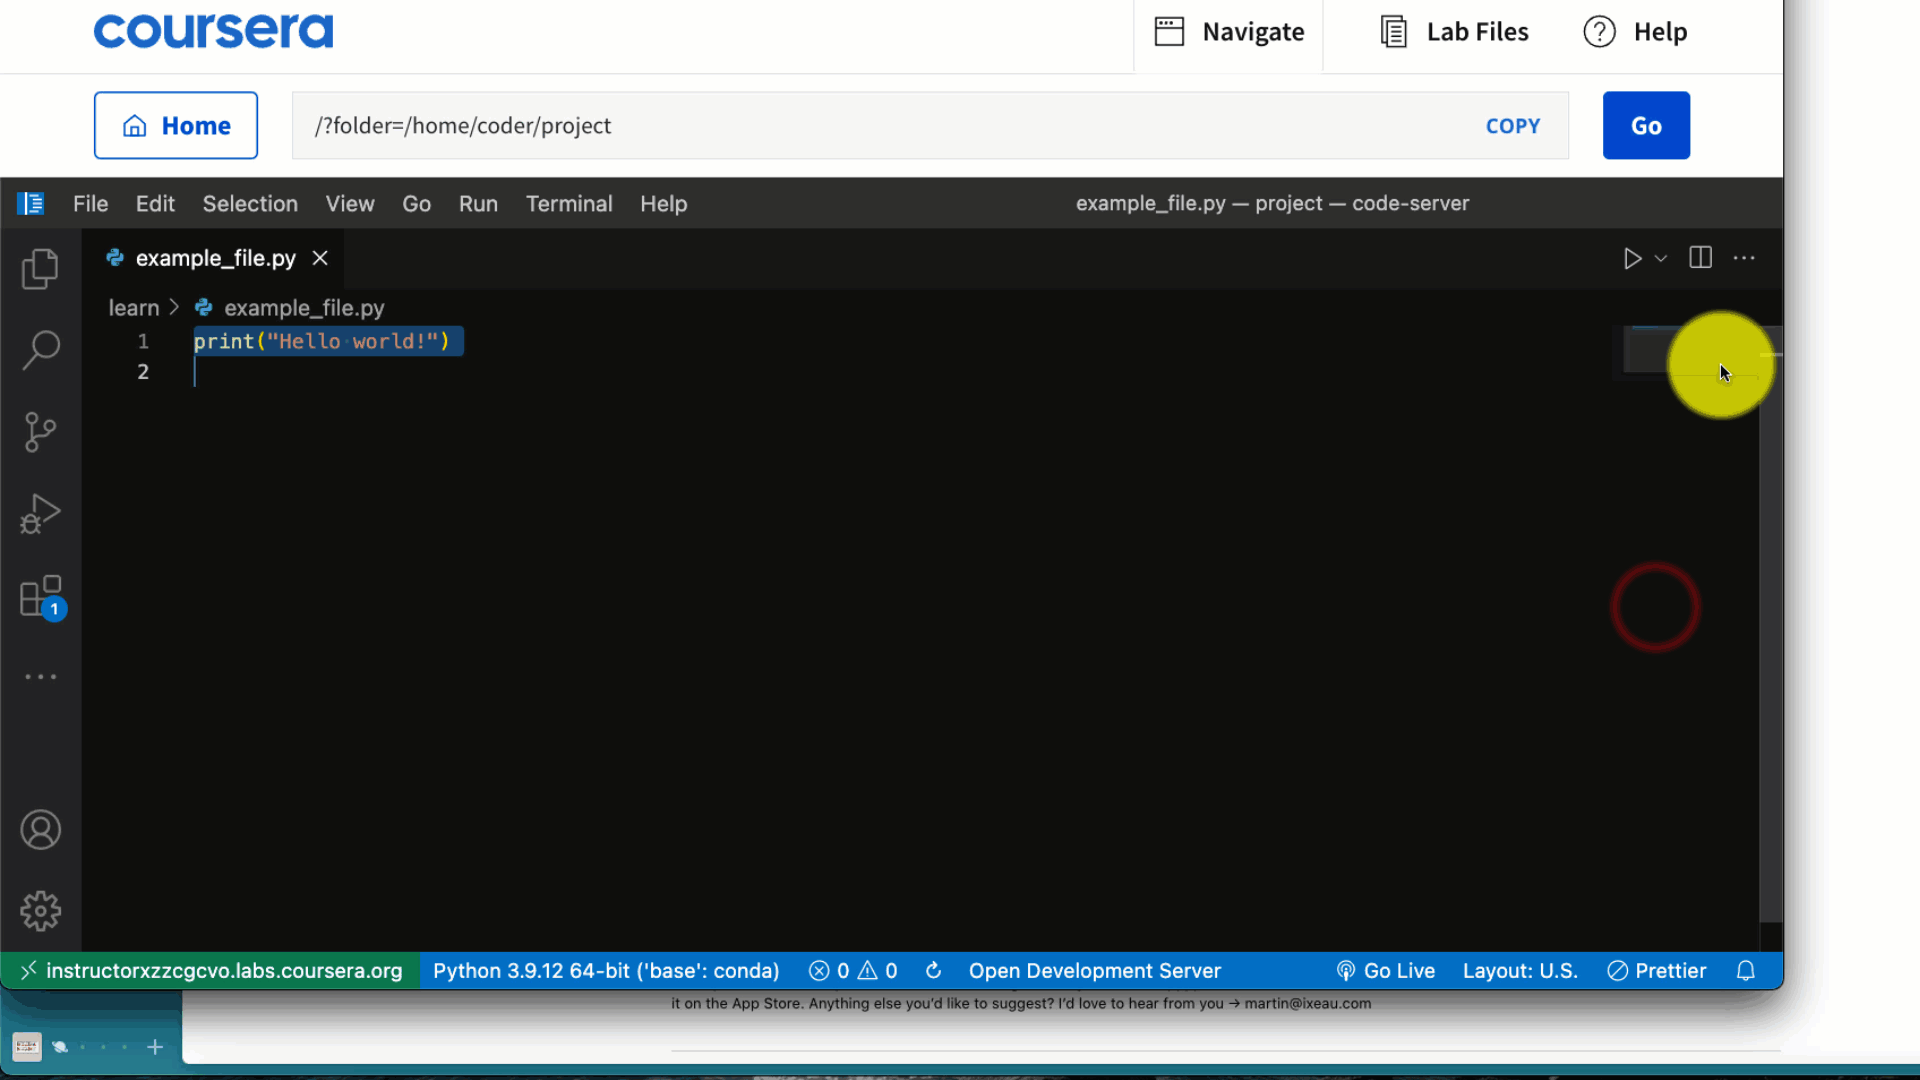Image resolution: width=1920 pixels, height=1080 pixels.
Task: Open the Run menu
Action: 478,204
